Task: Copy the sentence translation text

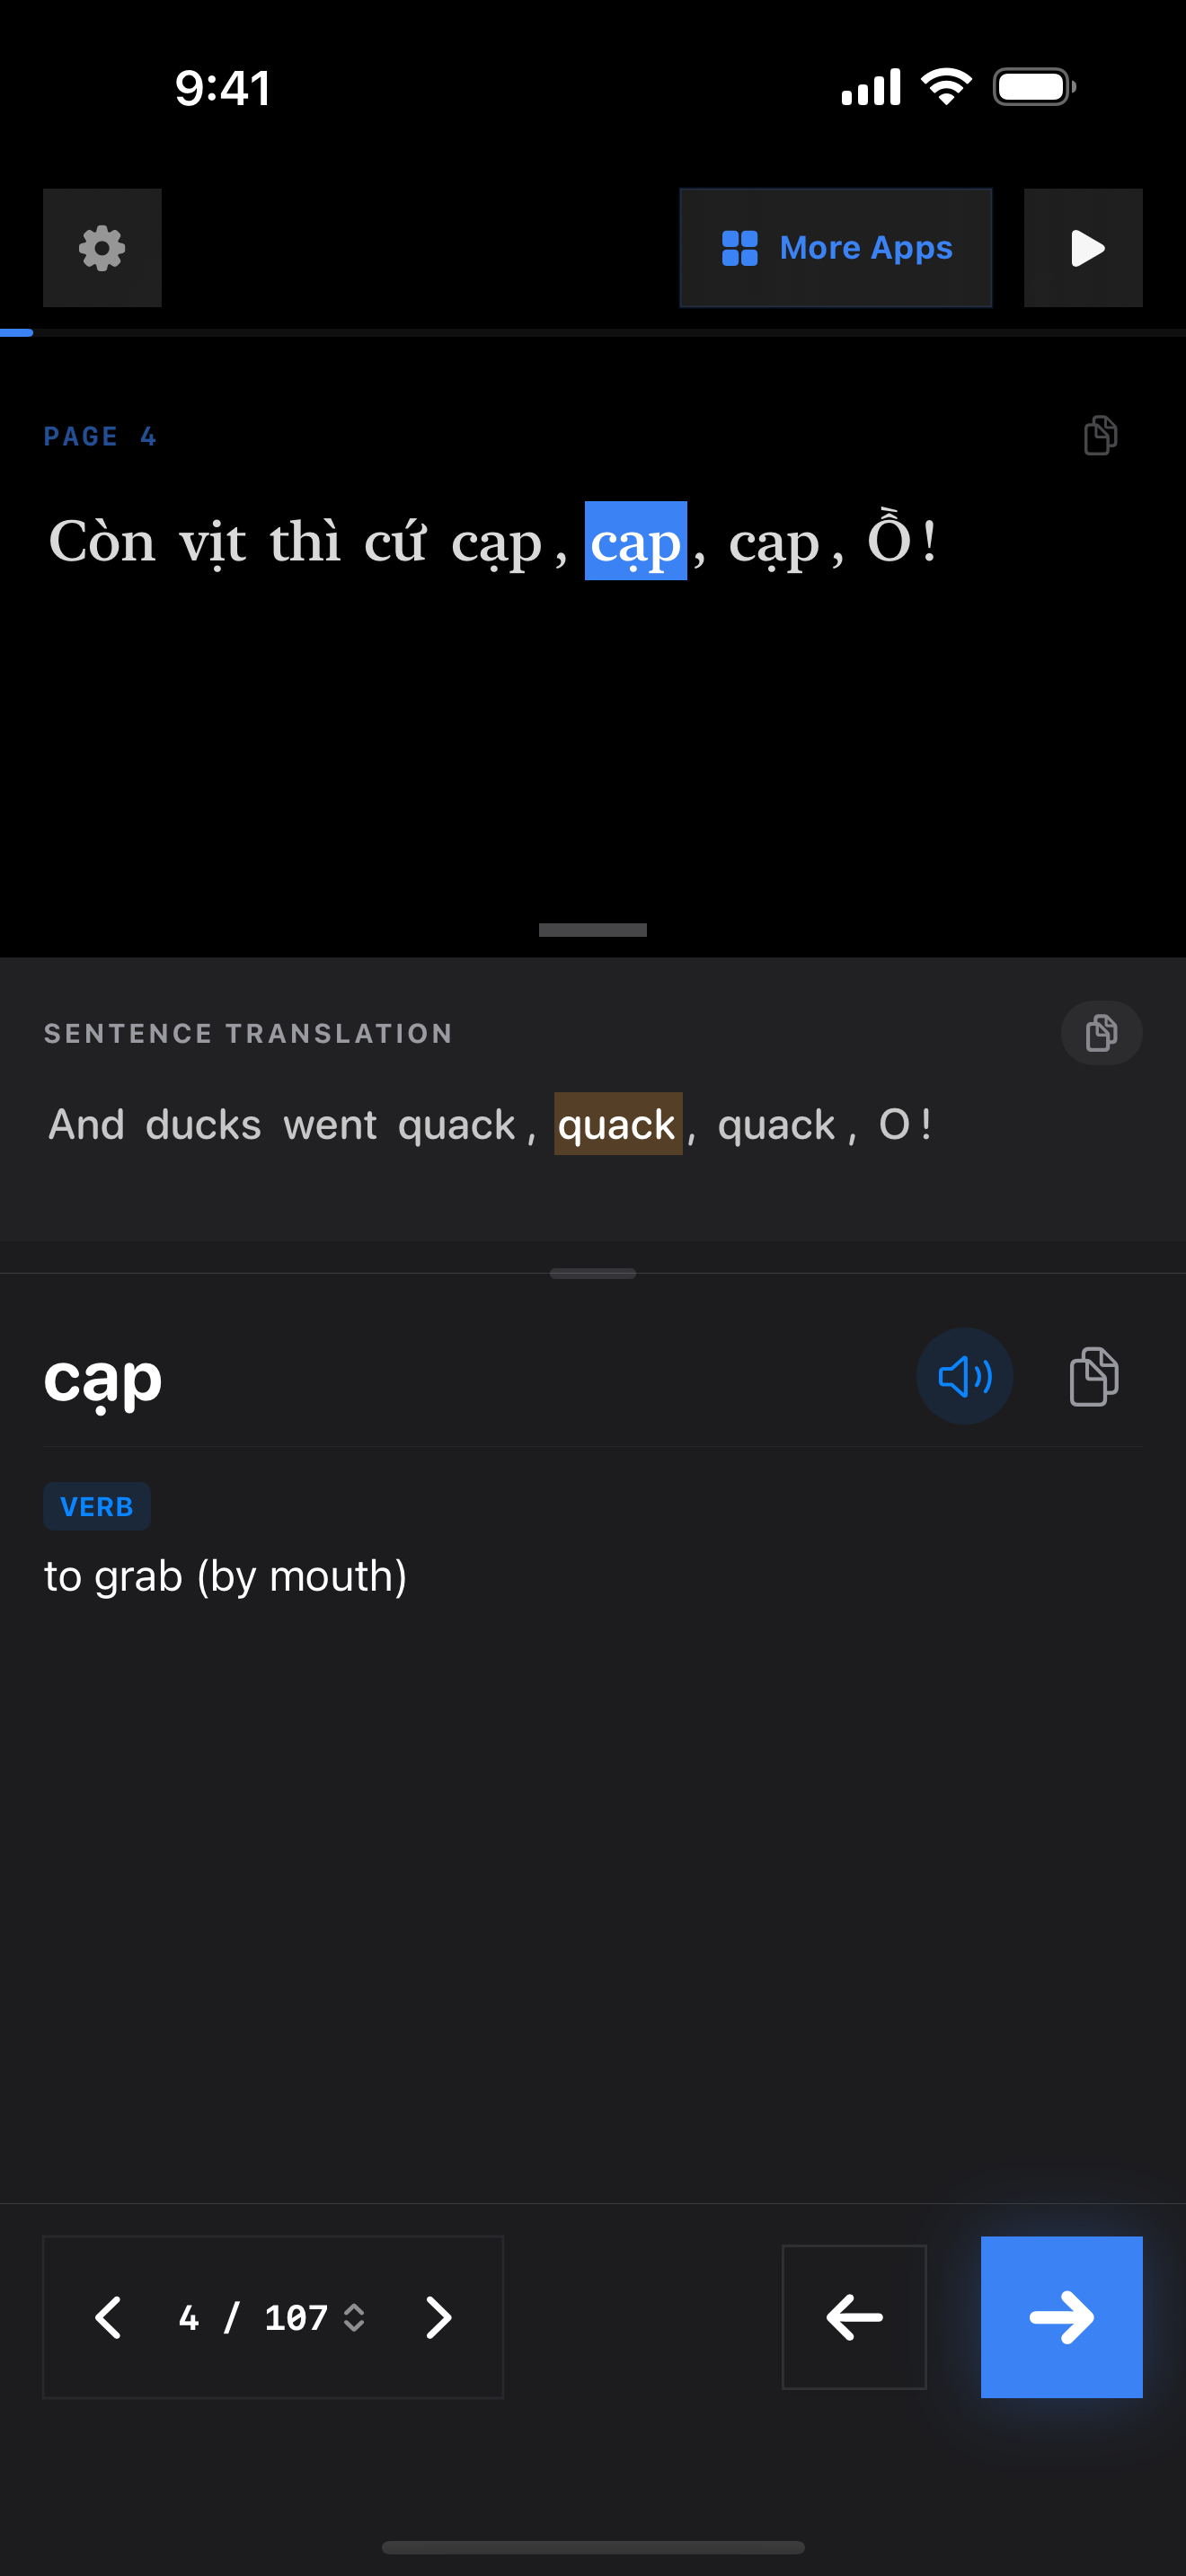Action: click(x=1101, y=1033)
